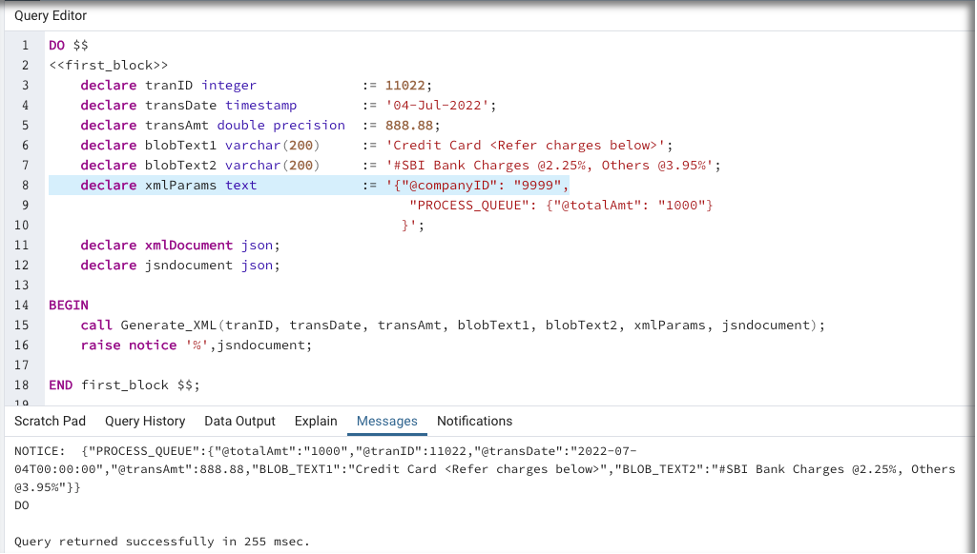Click the 'END first_block $$;' line
Viewport: 977px width, 554px height.
[x=124, y=384]
